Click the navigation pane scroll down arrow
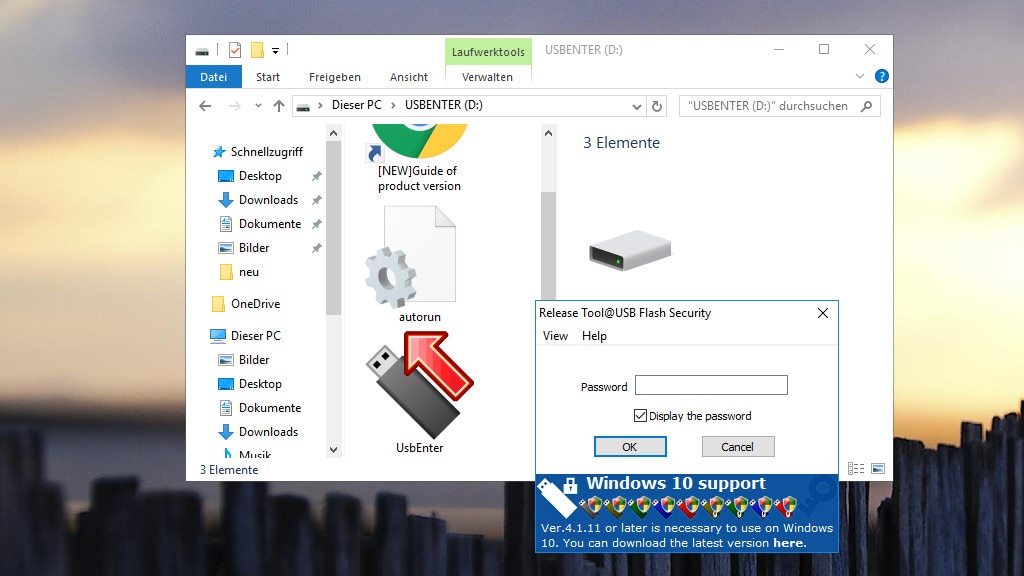This screenshot has height=576, width=1024. [334, 449]
